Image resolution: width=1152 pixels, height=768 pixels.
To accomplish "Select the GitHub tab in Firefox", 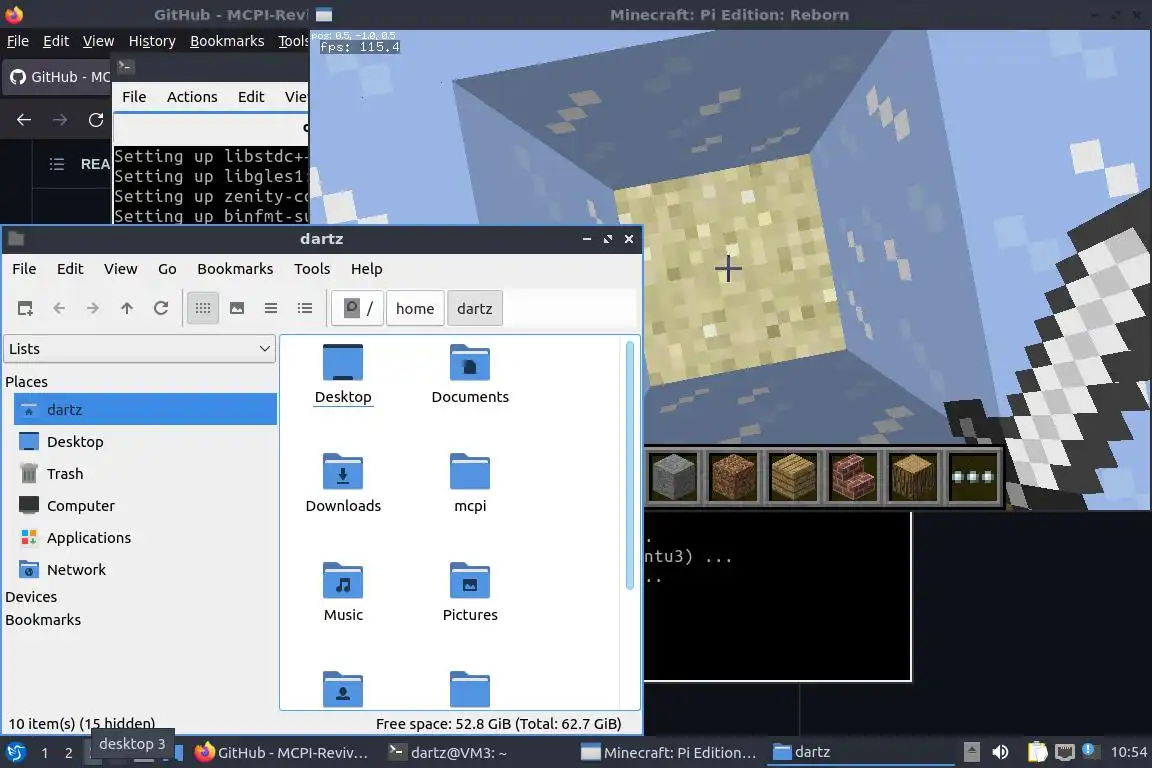I will pyautogui.click(x=59, y=76).
